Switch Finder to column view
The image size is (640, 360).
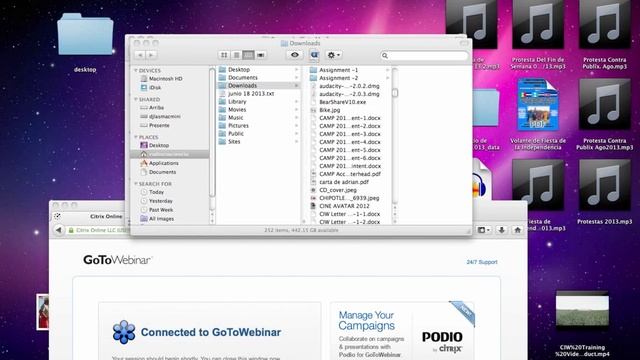click(248, 55)
